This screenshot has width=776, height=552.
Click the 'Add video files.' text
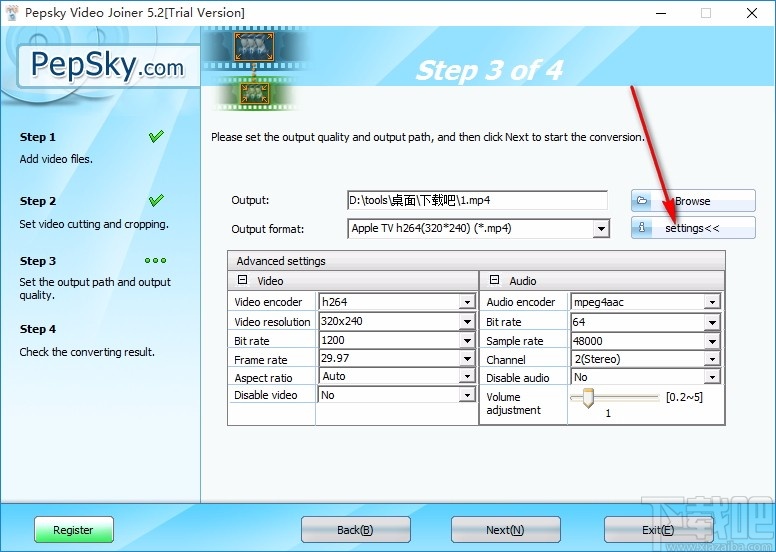coord(56,159)
